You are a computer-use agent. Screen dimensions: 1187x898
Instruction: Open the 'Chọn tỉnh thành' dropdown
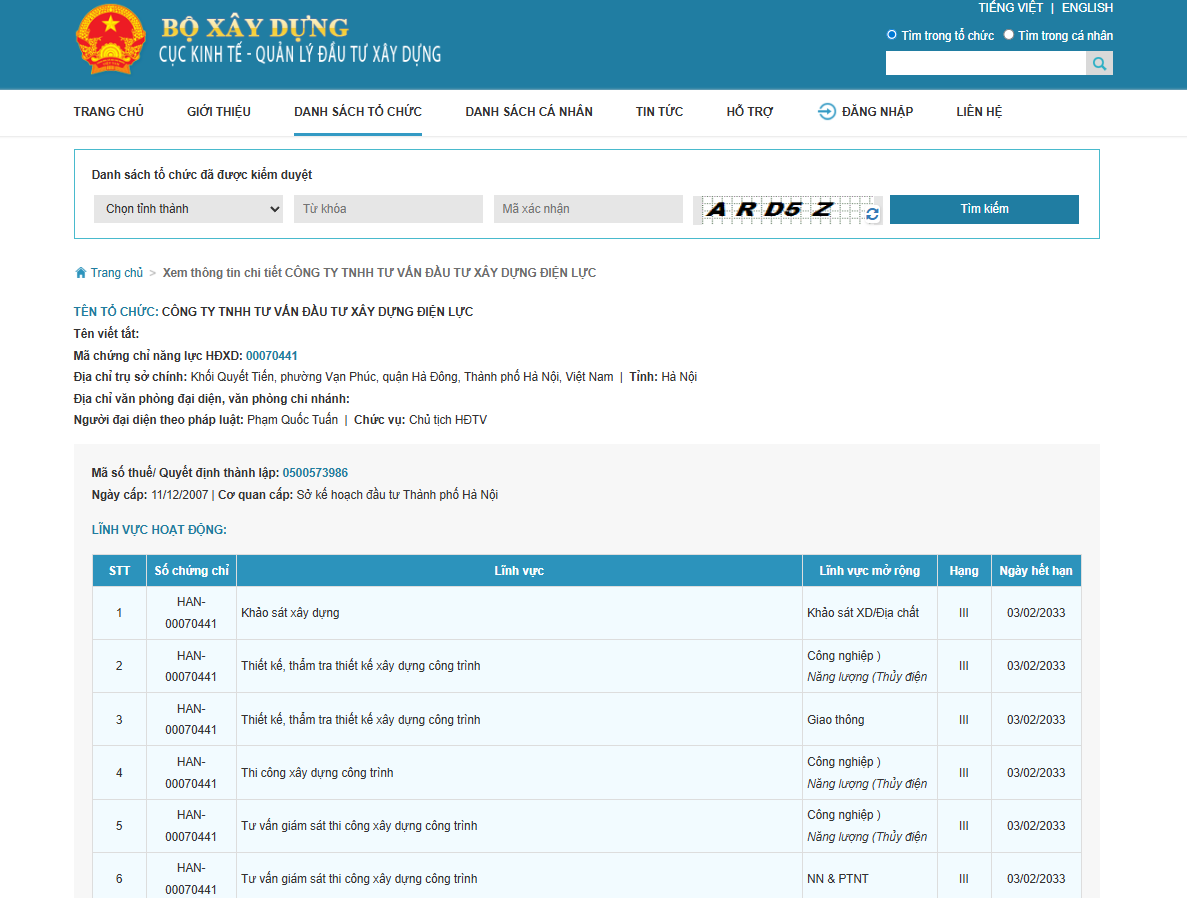pyautogui.click(x=189, y=209)
